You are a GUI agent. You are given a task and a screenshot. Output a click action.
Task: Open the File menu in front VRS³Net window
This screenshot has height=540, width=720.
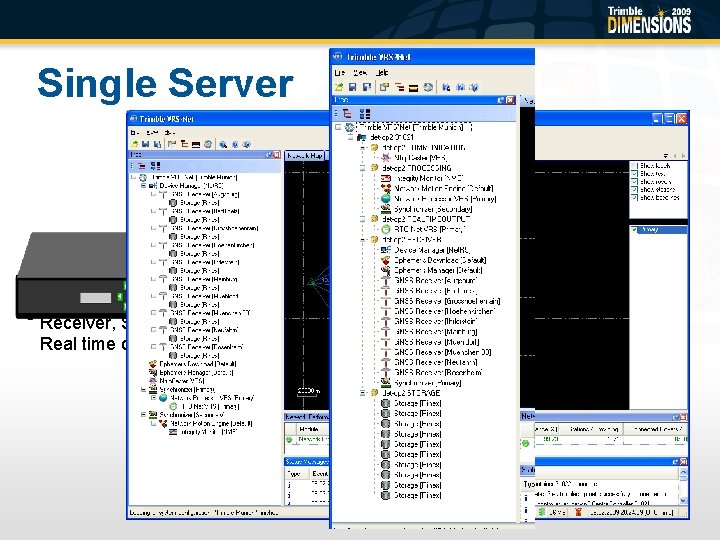[x=340, y=73]
